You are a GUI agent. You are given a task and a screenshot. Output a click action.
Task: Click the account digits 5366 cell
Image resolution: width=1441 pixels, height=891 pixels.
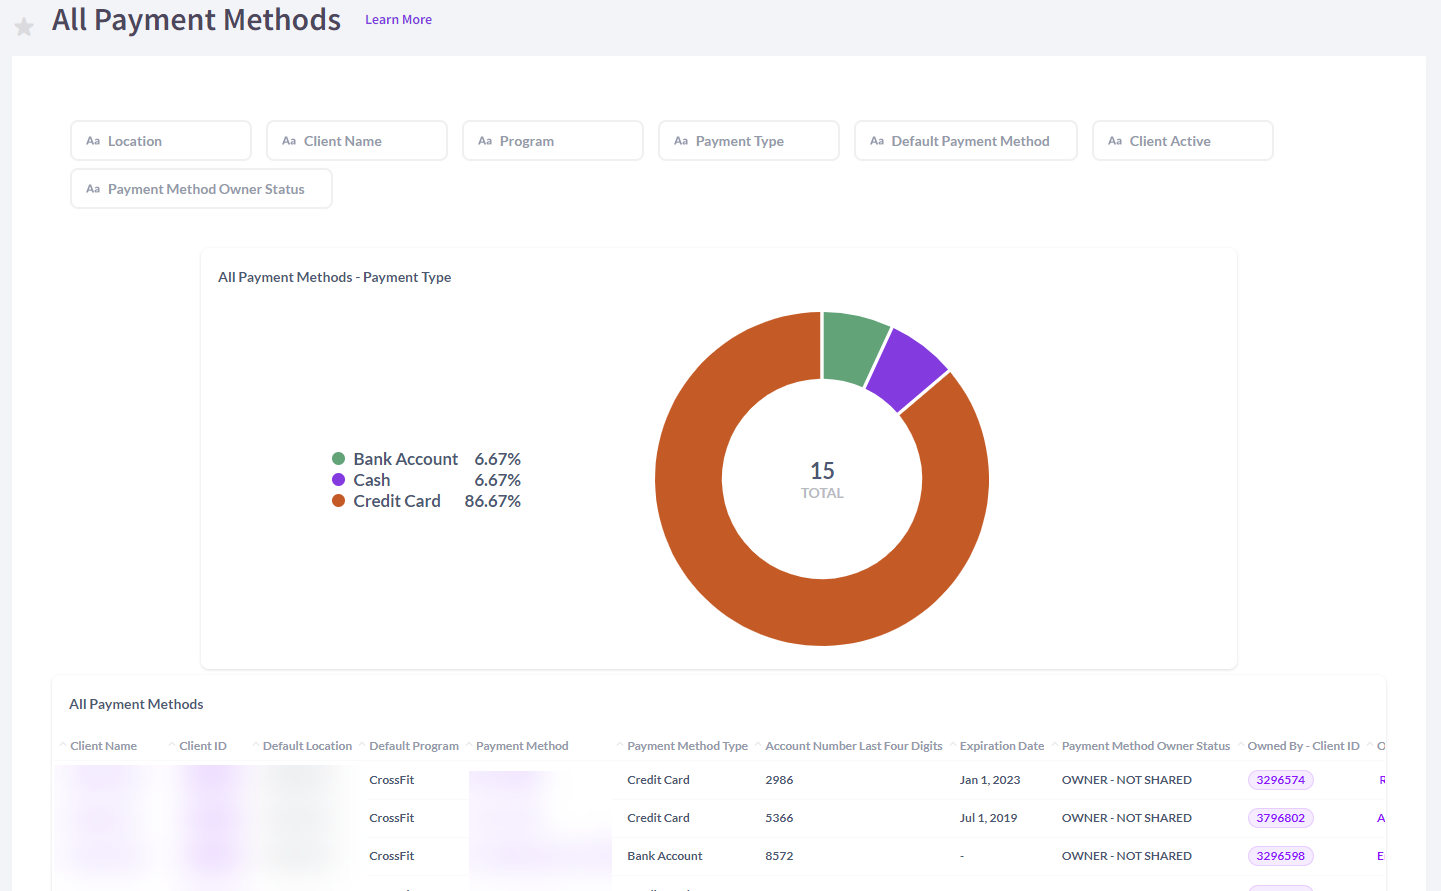[779, 818]
